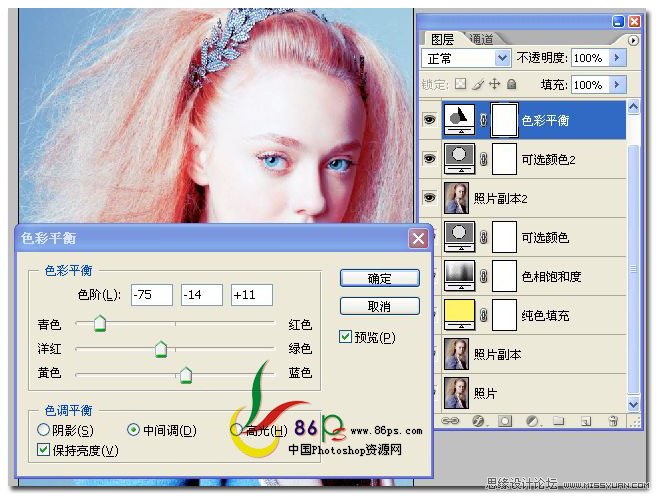Image resolution: width=660 pixels, height=500 pixels.
Task: Click the 洋红-绿色 slider handle
Action: click(x=161, y=349)
